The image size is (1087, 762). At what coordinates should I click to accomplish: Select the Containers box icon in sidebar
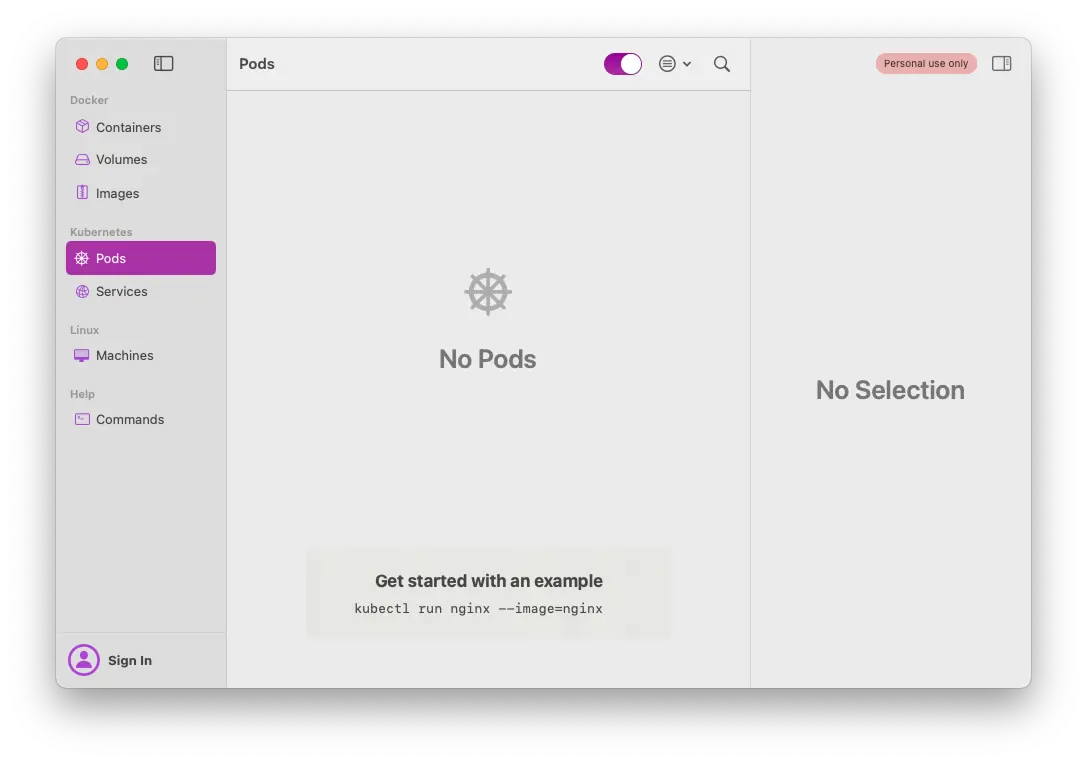(82, 127)
